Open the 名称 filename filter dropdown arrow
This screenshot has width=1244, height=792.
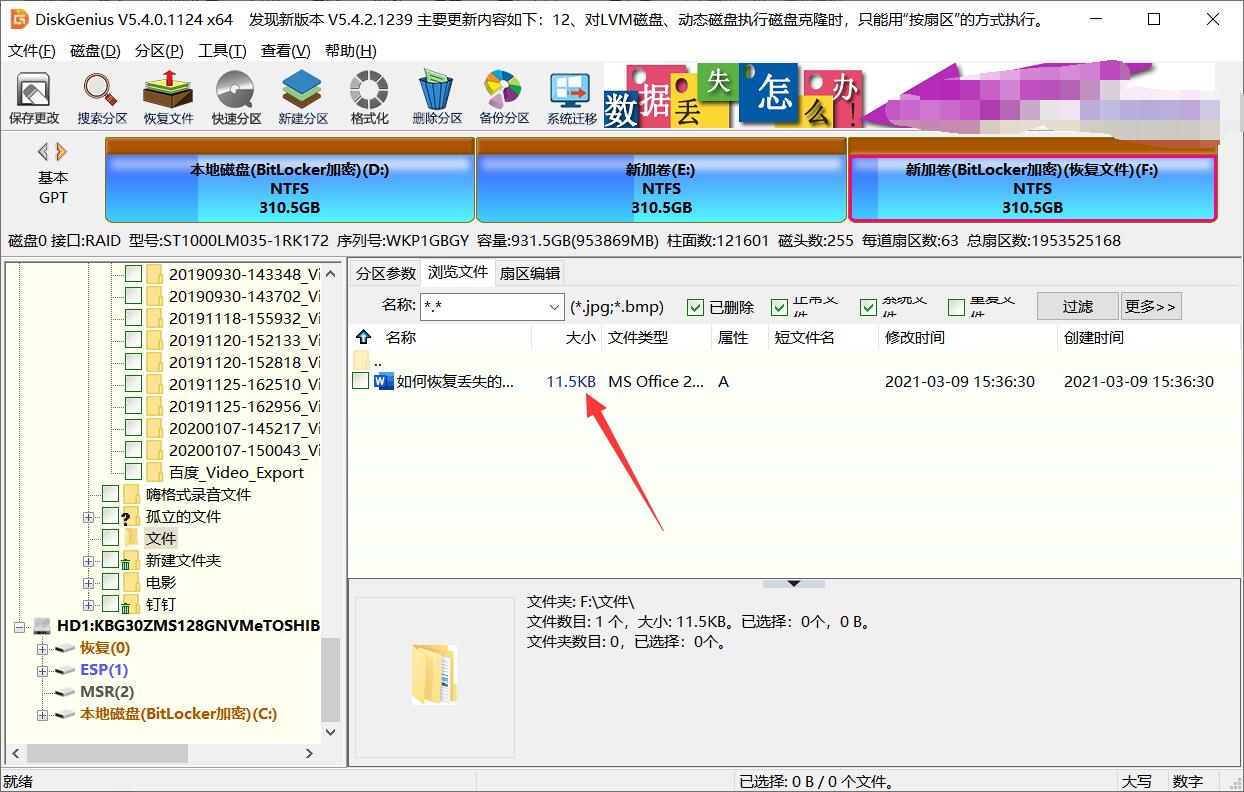coord(554,307)
